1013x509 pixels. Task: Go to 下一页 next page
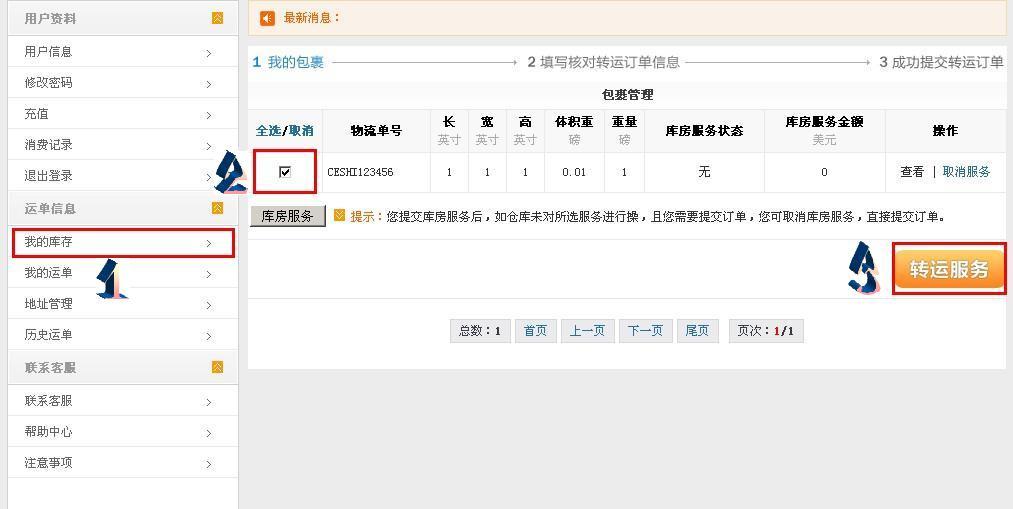click(x=645, y=331)
